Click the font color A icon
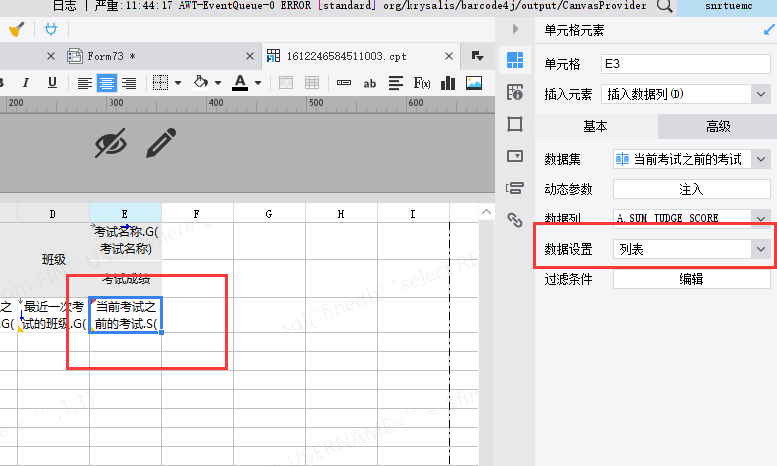Image resolution: width=777 pixels, height=466 pixels. pyautogui.click(x=240, y=83)
